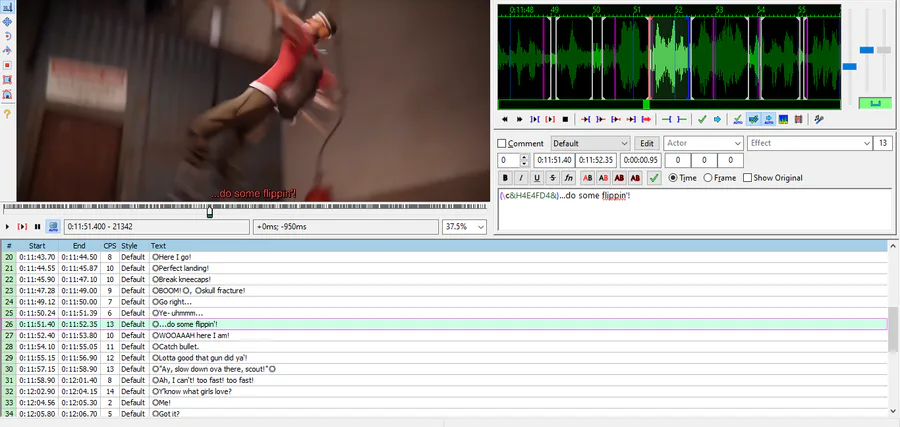Image resolution: width=900 pixels, height=427 pixels.
Task: Go to selection with blue arrow icon
Action: 717,119
